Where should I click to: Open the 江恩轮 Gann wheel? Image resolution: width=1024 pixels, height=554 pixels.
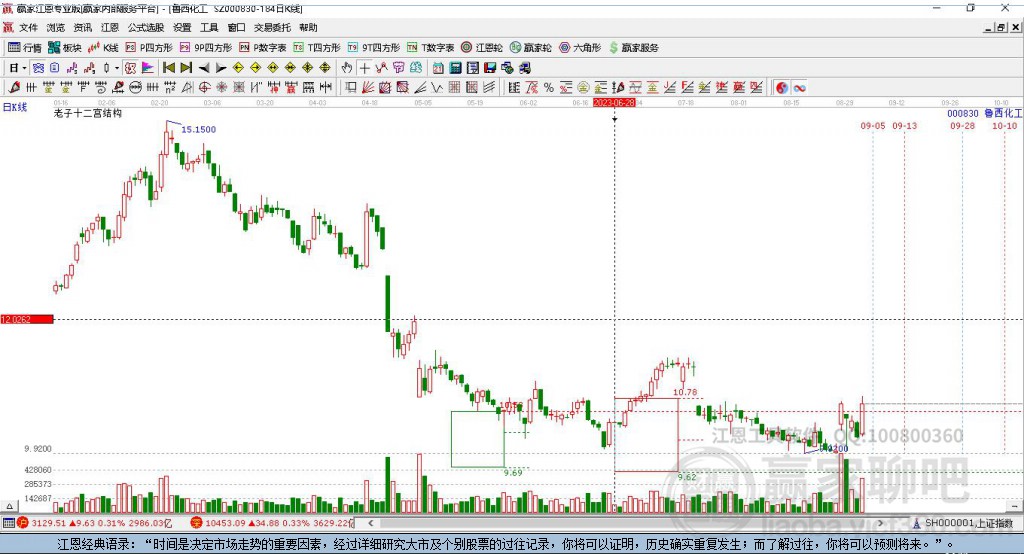pos(482,48)
